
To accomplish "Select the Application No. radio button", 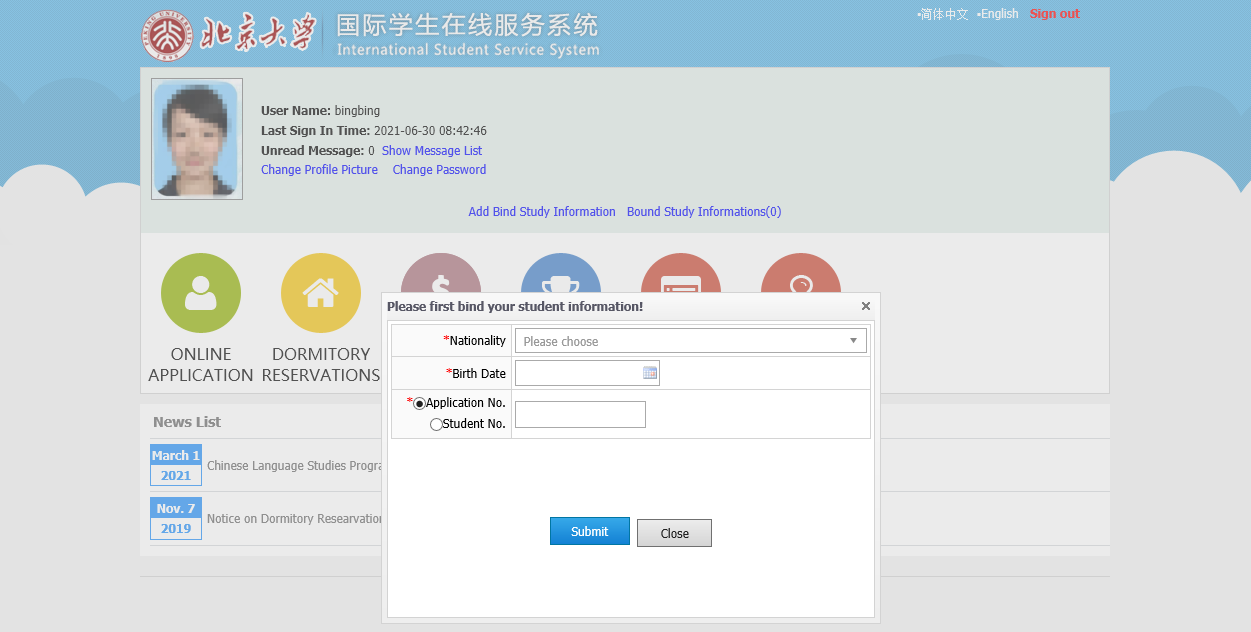I will point(419,403).
